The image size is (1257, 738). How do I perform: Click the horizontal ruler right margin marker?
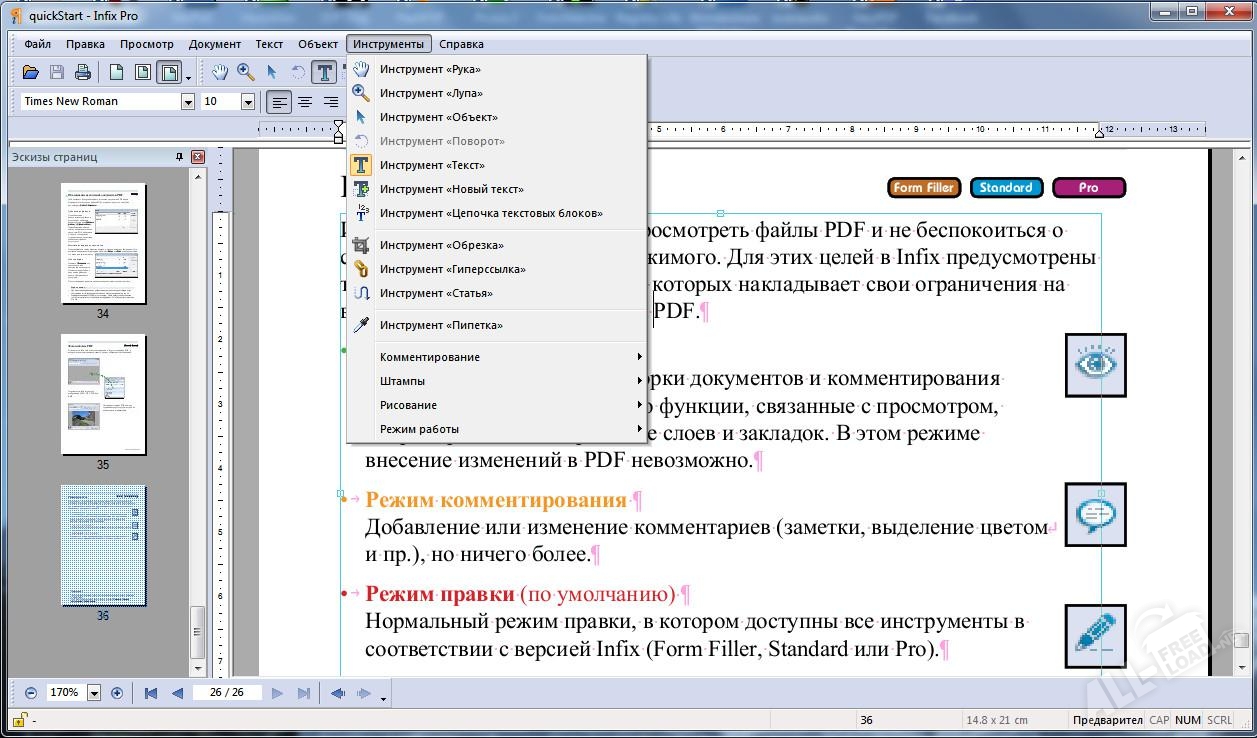pyautogui.click(x=1099, y=131)
